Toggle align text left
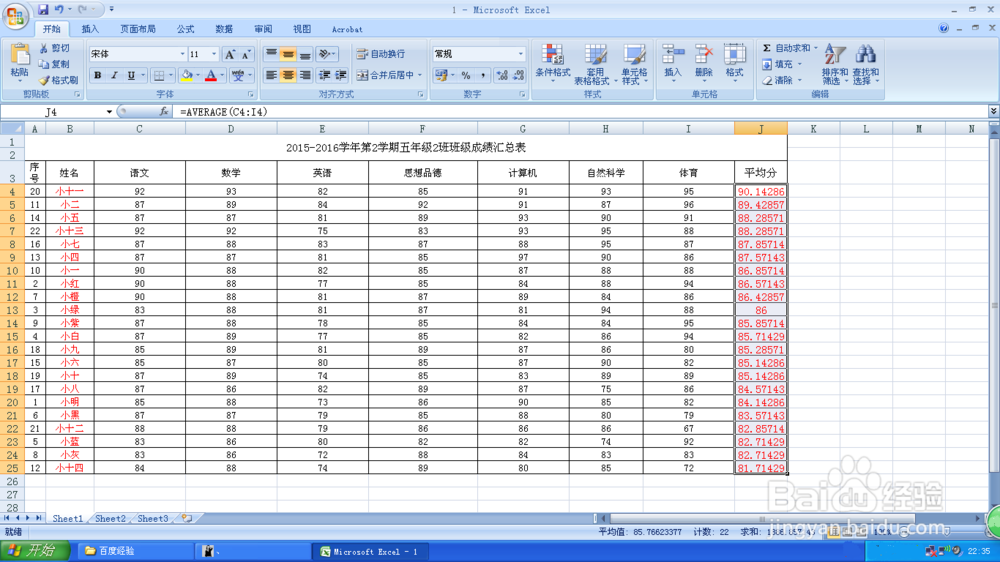The height and width of the screenshot is (562, 1000). (x=271, y=75)
